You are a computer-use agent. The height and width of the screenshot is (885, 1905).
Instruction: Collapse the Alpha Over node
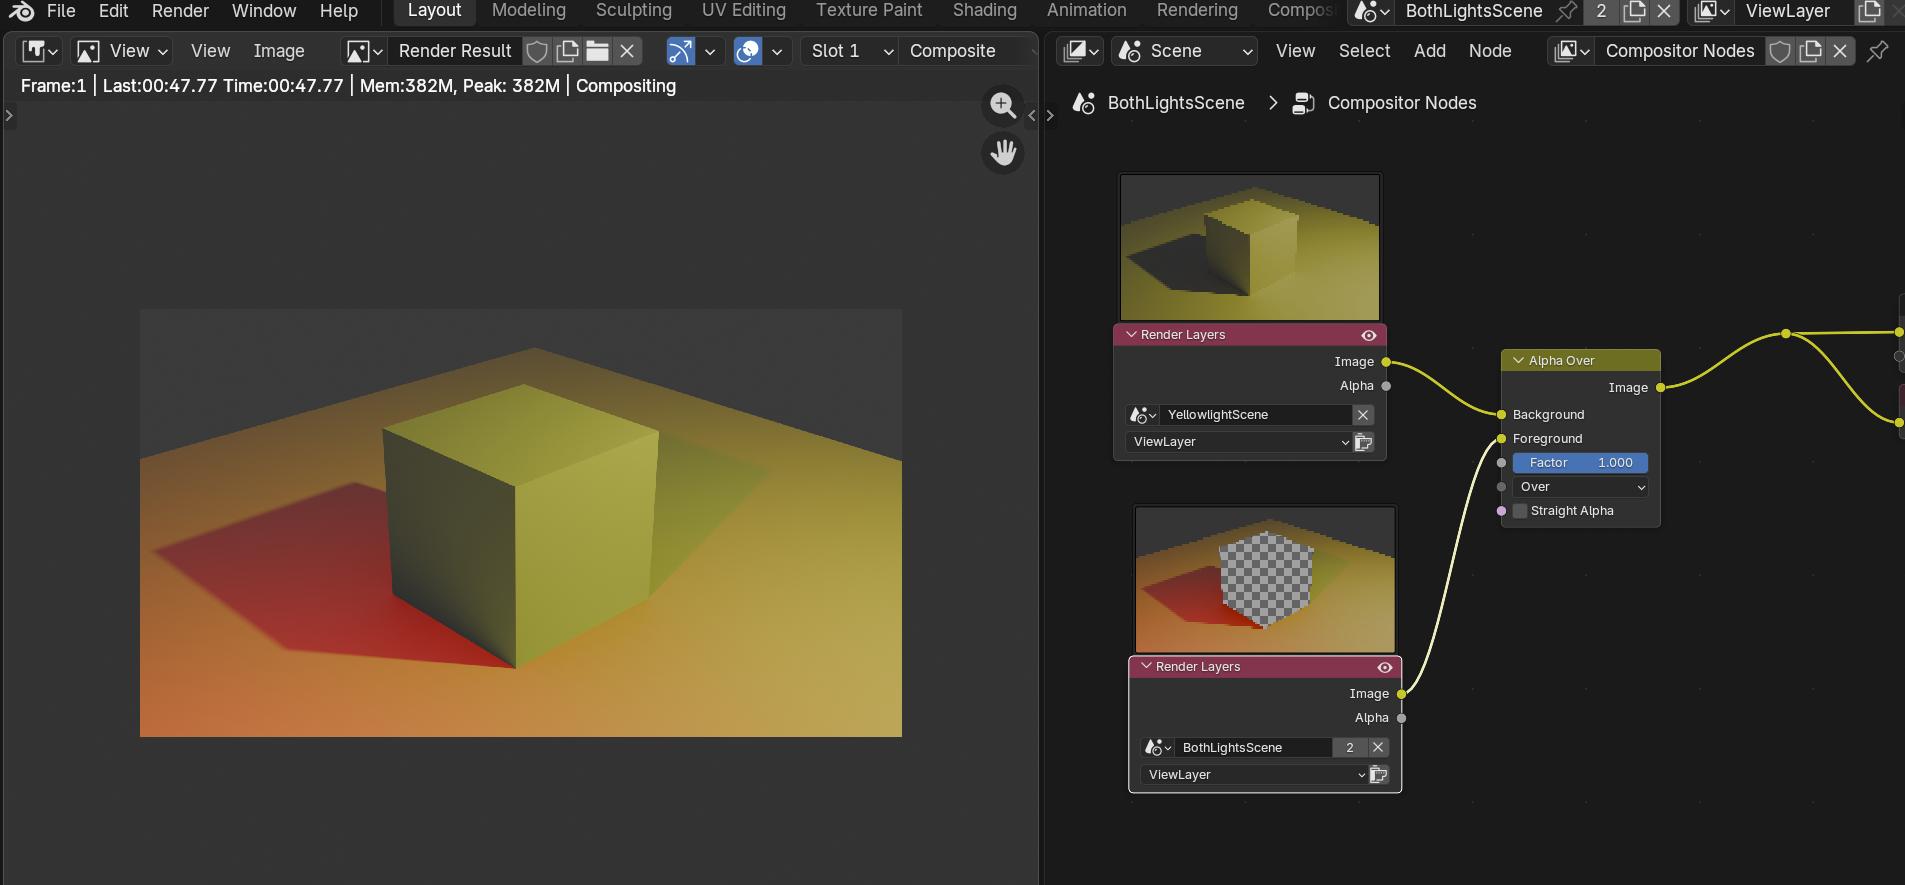[1519, 361]
